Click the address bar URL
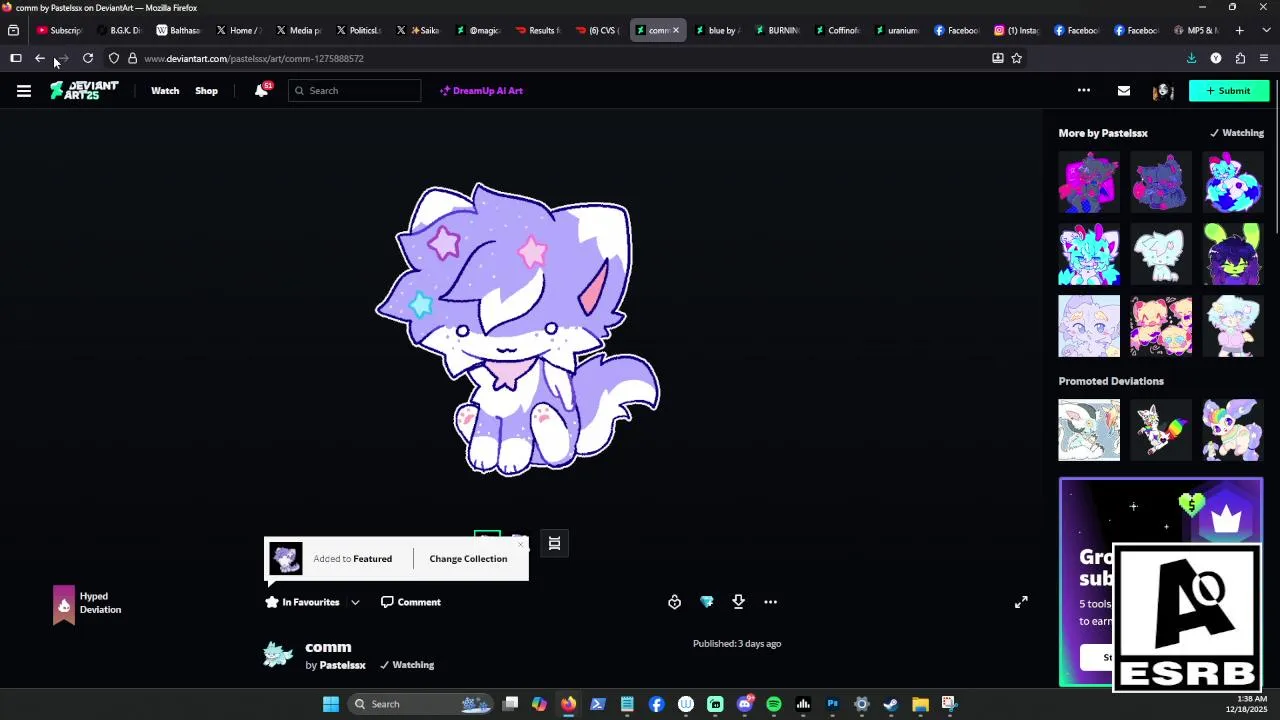This screenshot has width=1280, height=720. pos(254,59)
